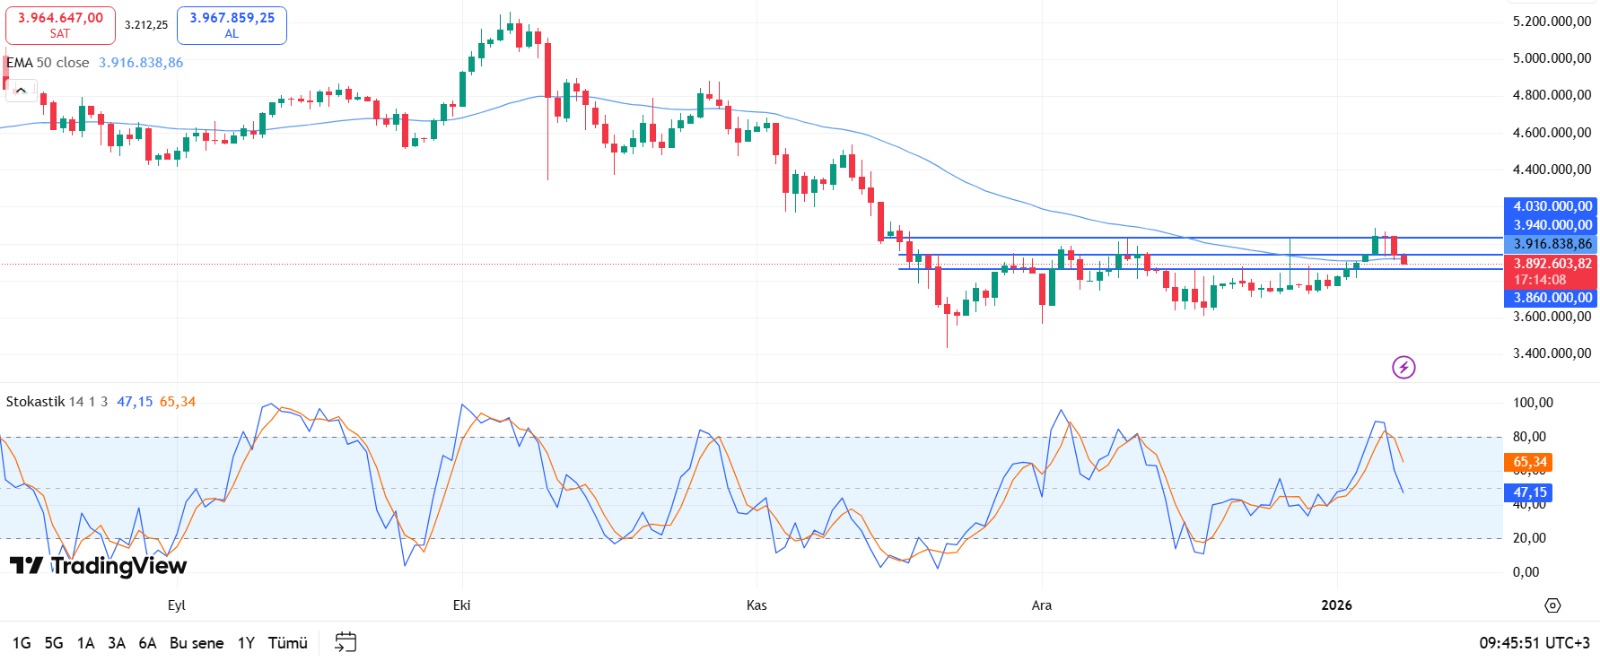Select the Stokastik 14 1 3 legend
Viewport: 1600px width, 661px height.
pyautogui.click(x=56, y=401)
